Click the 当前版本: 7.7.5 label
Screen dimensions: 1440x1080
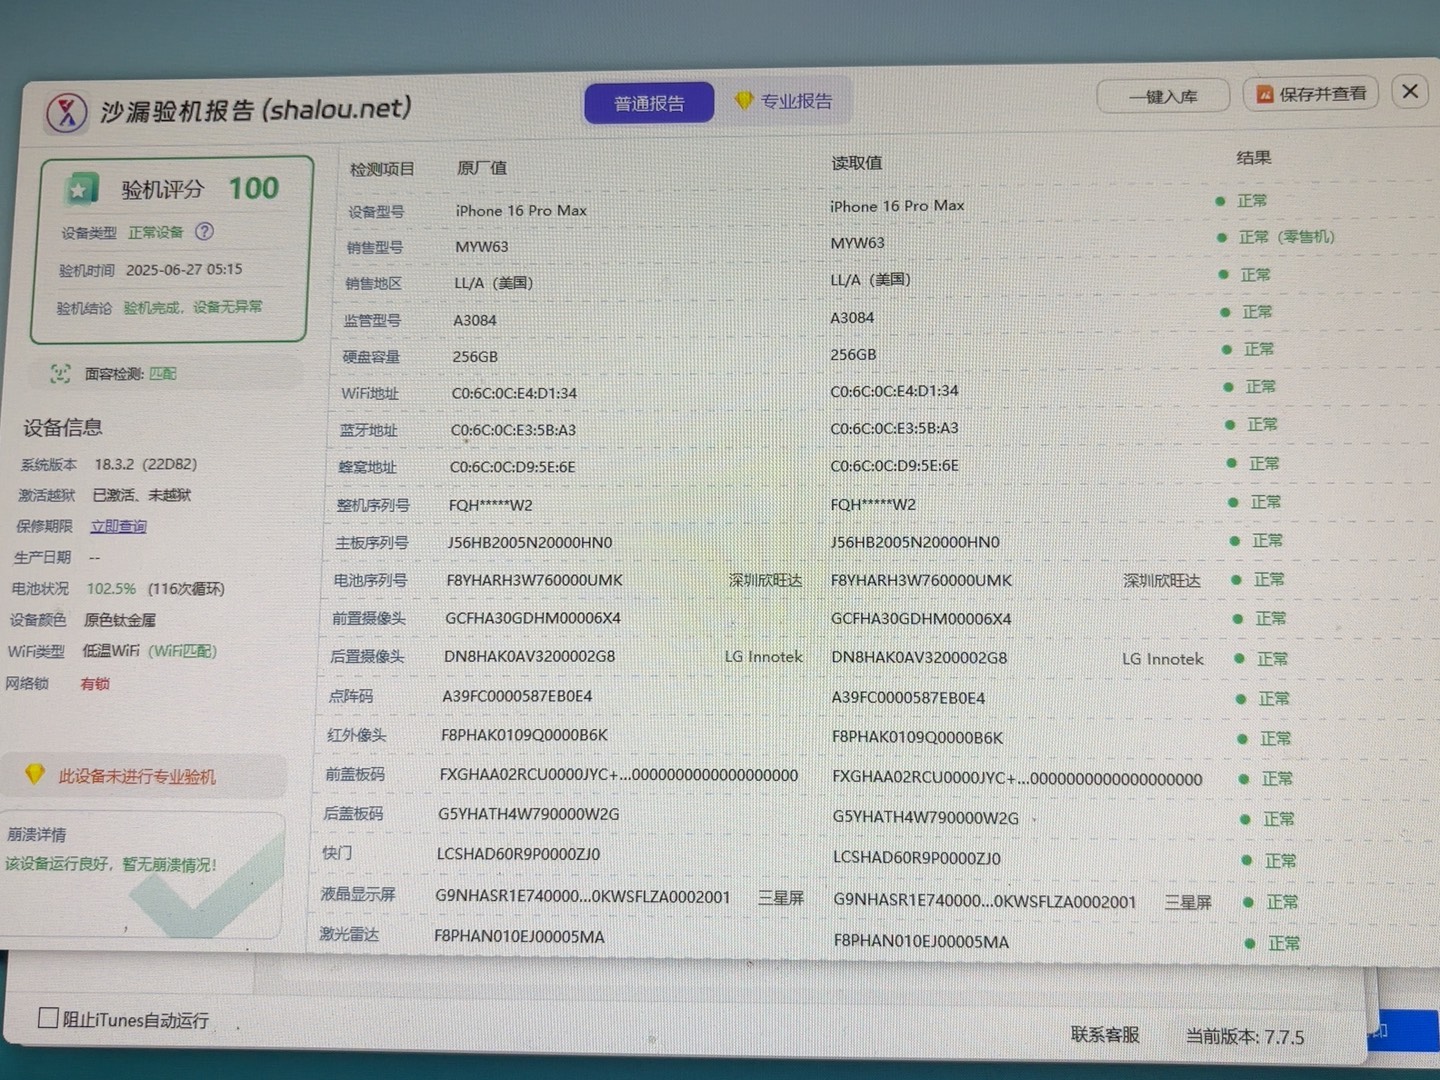click(x=1245, y=1037)
